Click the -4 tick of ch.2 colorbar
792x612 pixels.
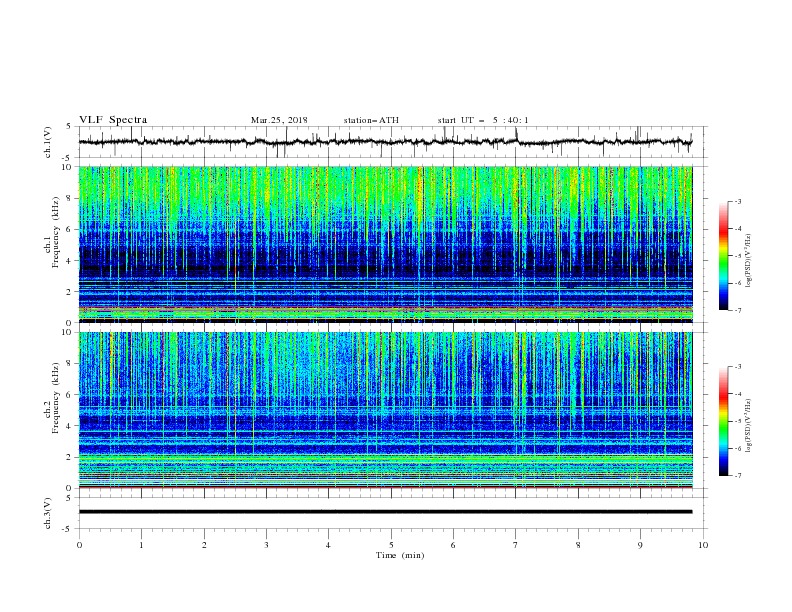click(x=738, y=394)
